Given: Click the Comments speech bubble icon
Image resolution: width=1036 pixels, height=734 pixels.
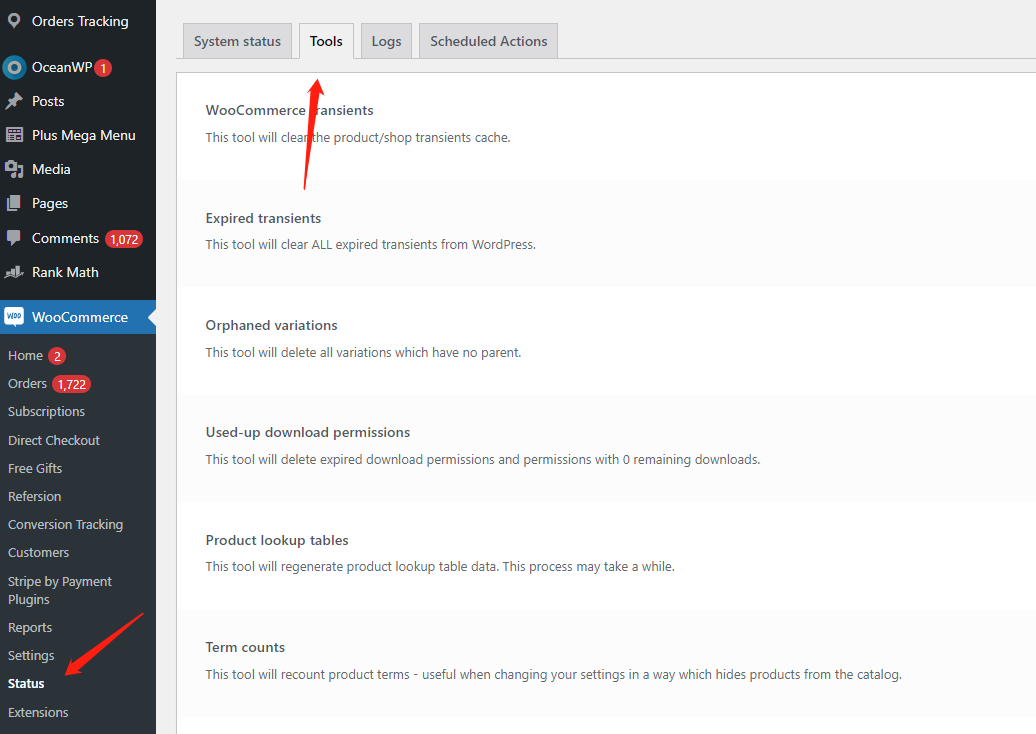Looking at the screenshot, I should pyautogui.click(x=14, y=238).
